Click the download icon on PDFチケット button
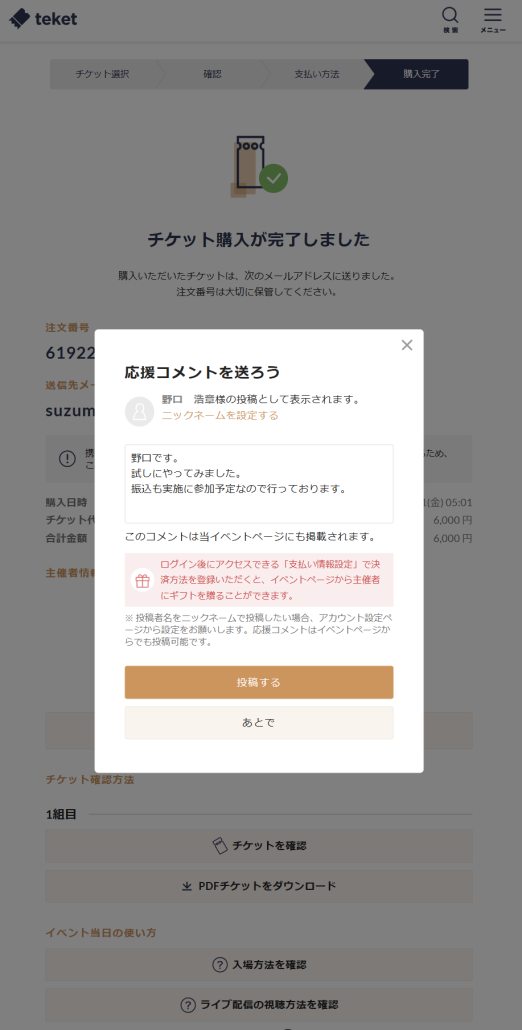 (x=186, y=886)
